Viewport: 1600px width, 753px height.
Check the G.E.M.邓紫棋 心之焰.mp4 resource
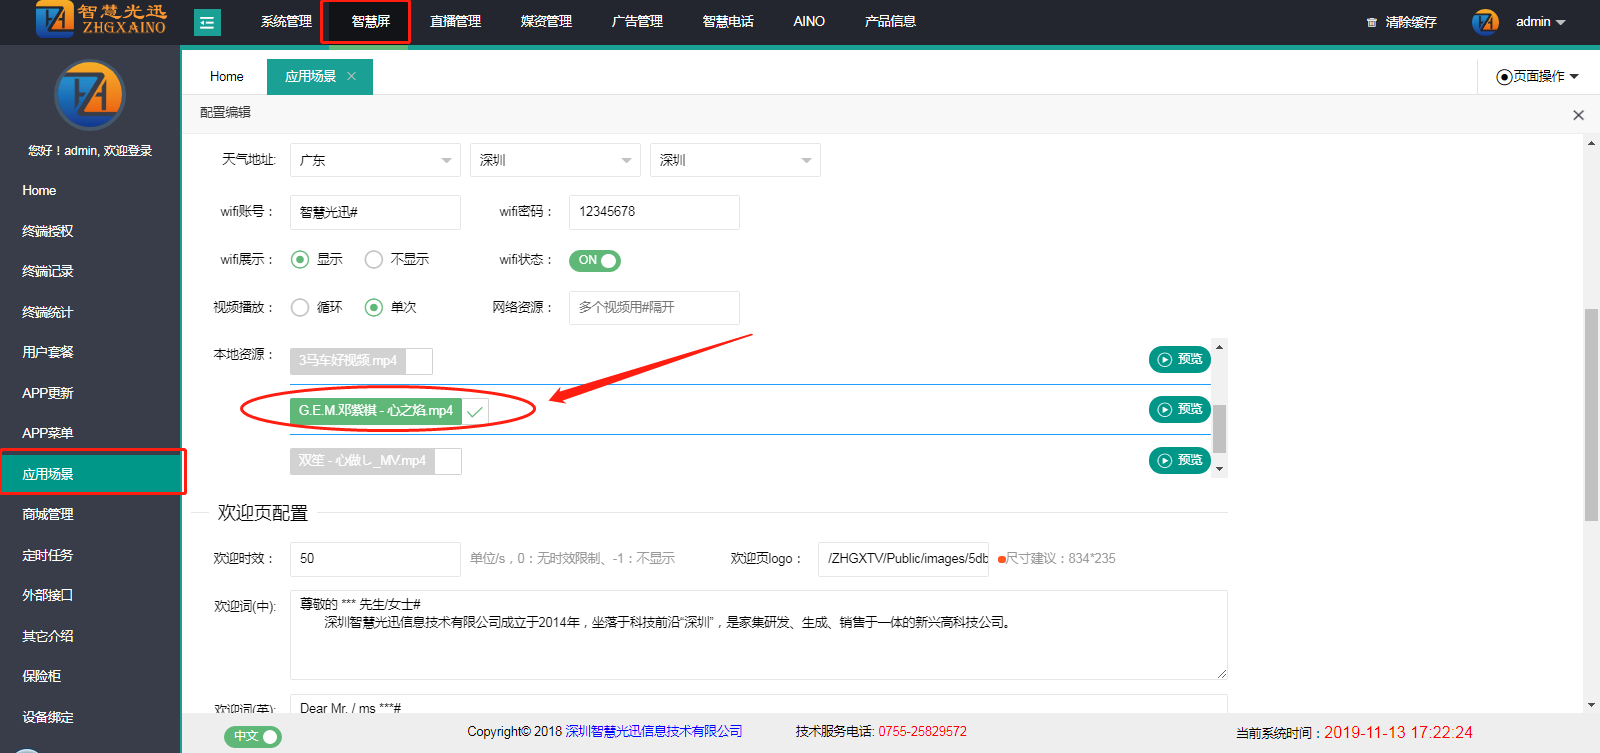click(x=475, y=411)
